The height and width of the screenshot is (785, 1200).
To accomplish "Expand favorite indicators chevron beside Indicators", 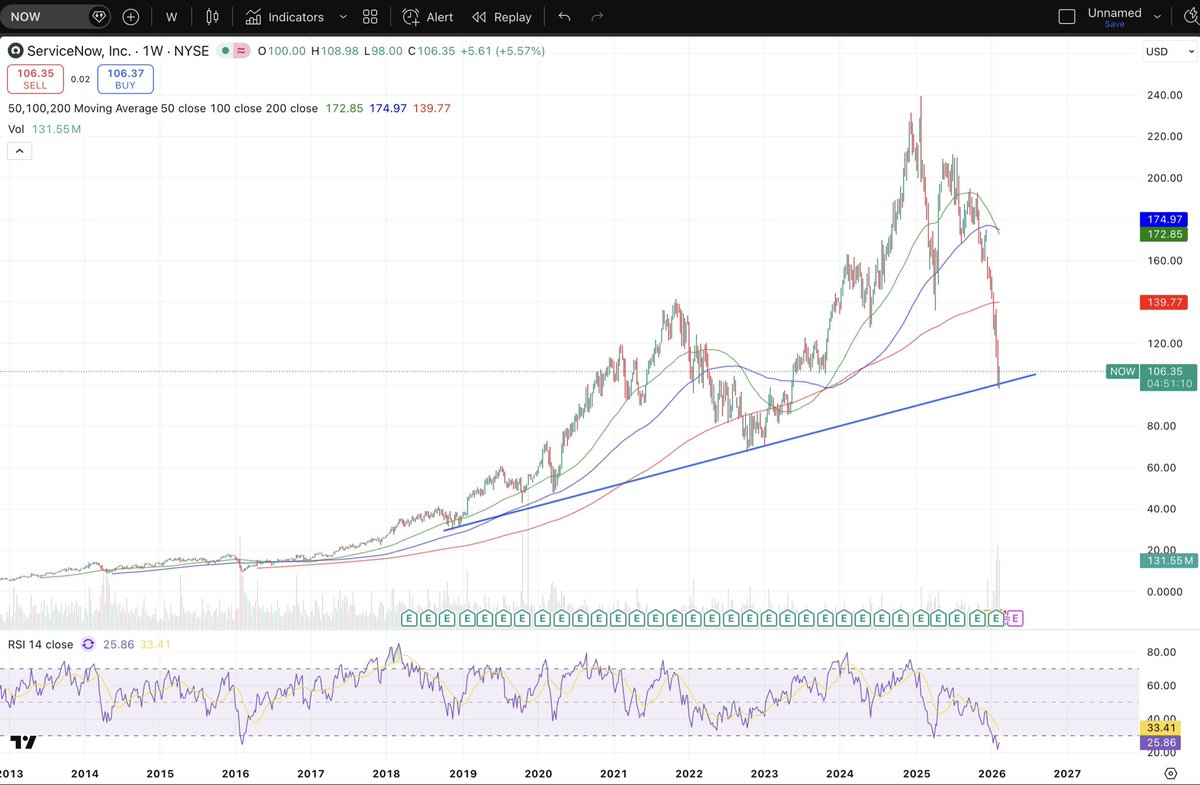I will point(343,17).
